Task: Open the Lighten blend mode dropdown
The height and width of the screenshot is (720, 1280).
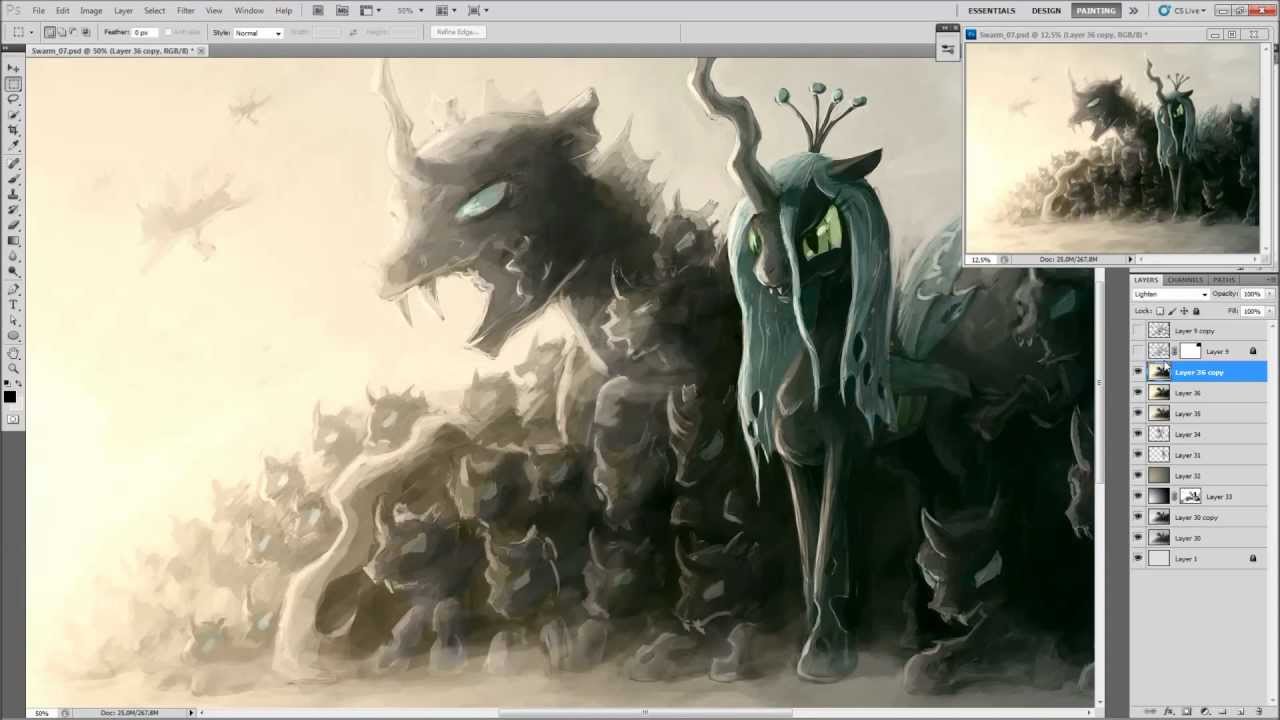Action: [x=1170, y=294]
